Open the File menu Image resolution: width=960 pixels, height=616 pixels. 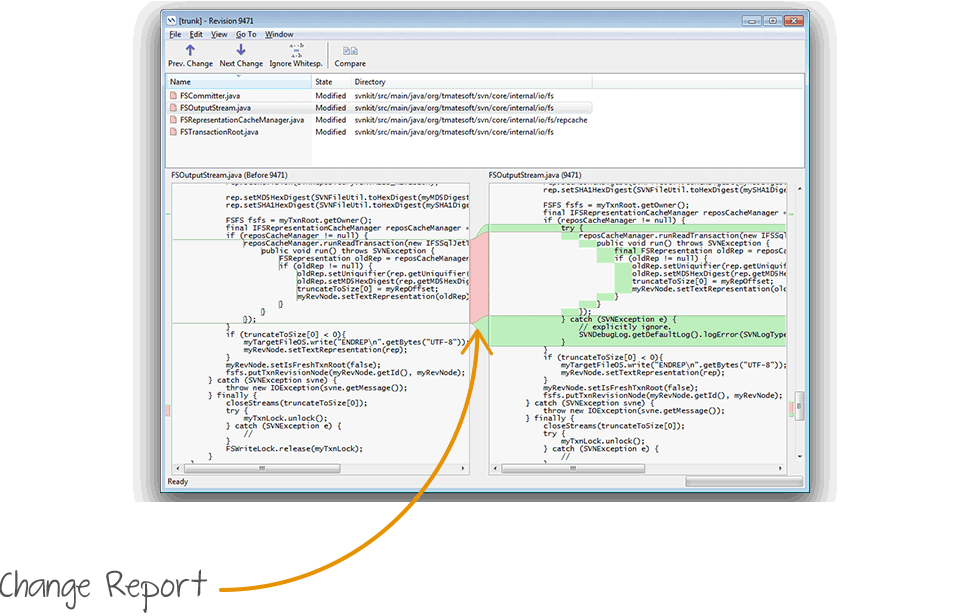pos(175,34)
